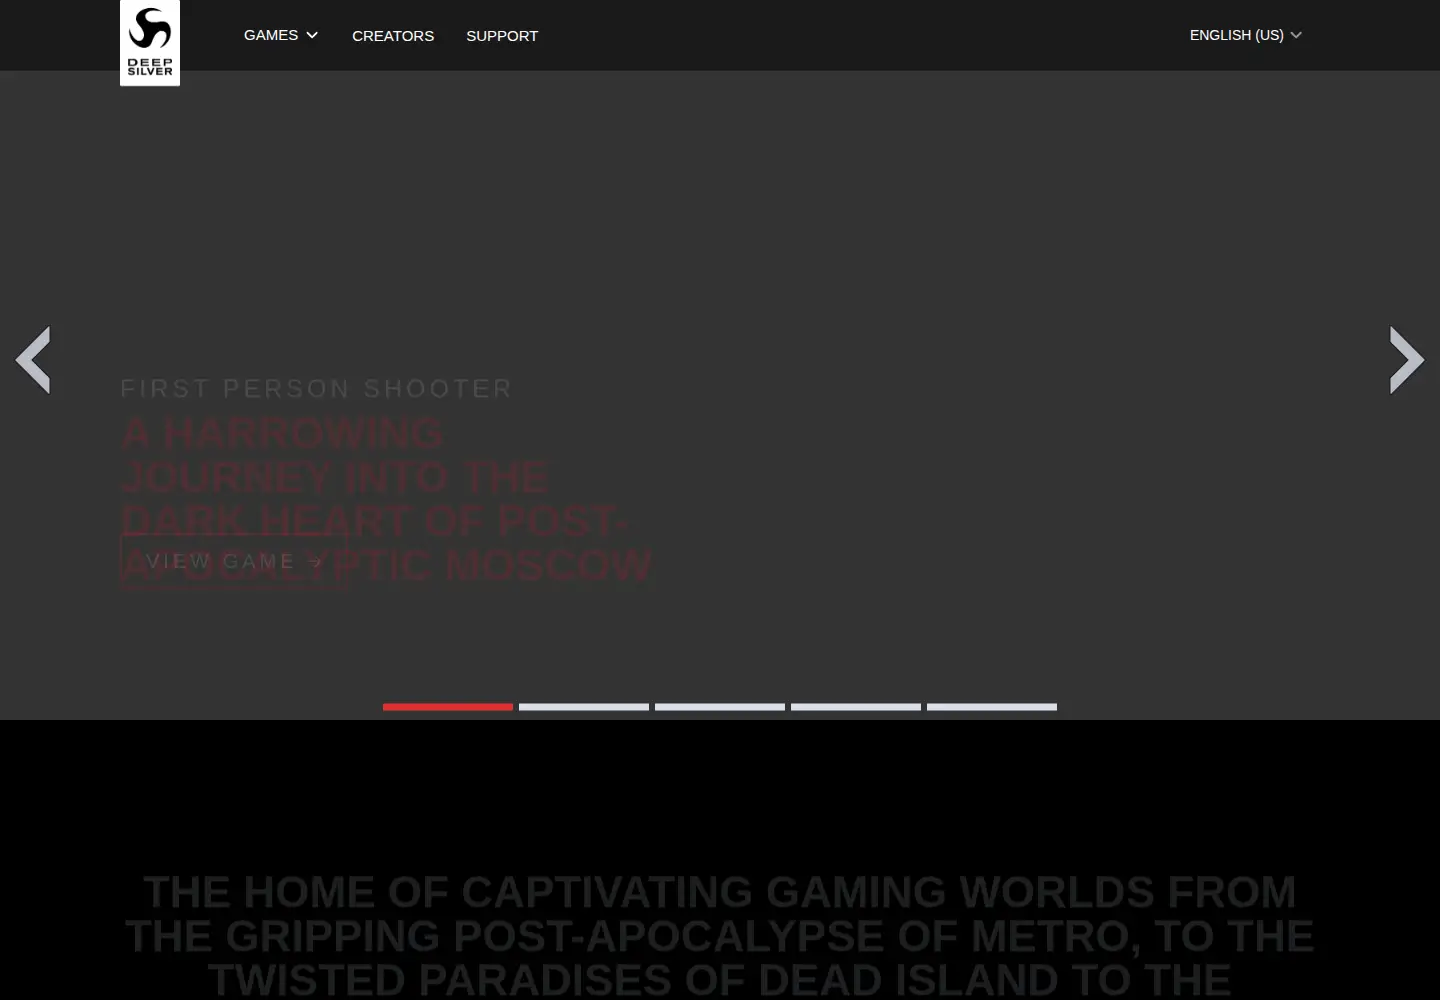Jump to the third carousel slide indicator
The height and width of the screenshot is (1000, 1440).
tap(720, 707)
